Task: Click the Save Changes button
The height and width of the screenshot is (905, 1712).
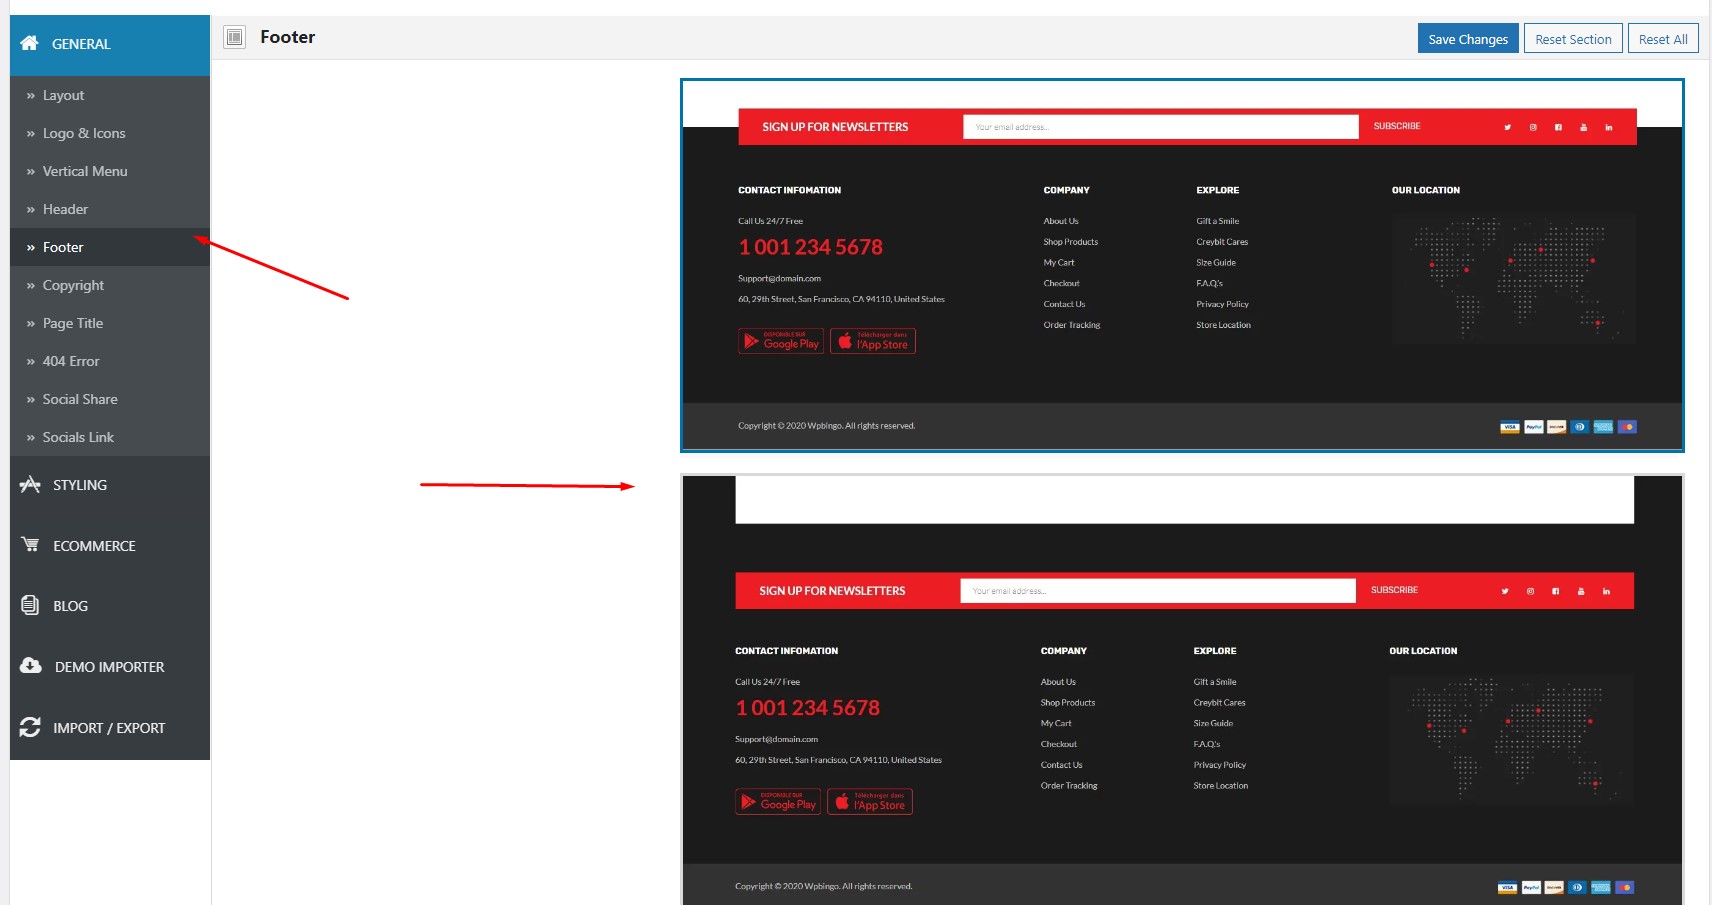Action: pyautogui.click(x=1468, y=39)
